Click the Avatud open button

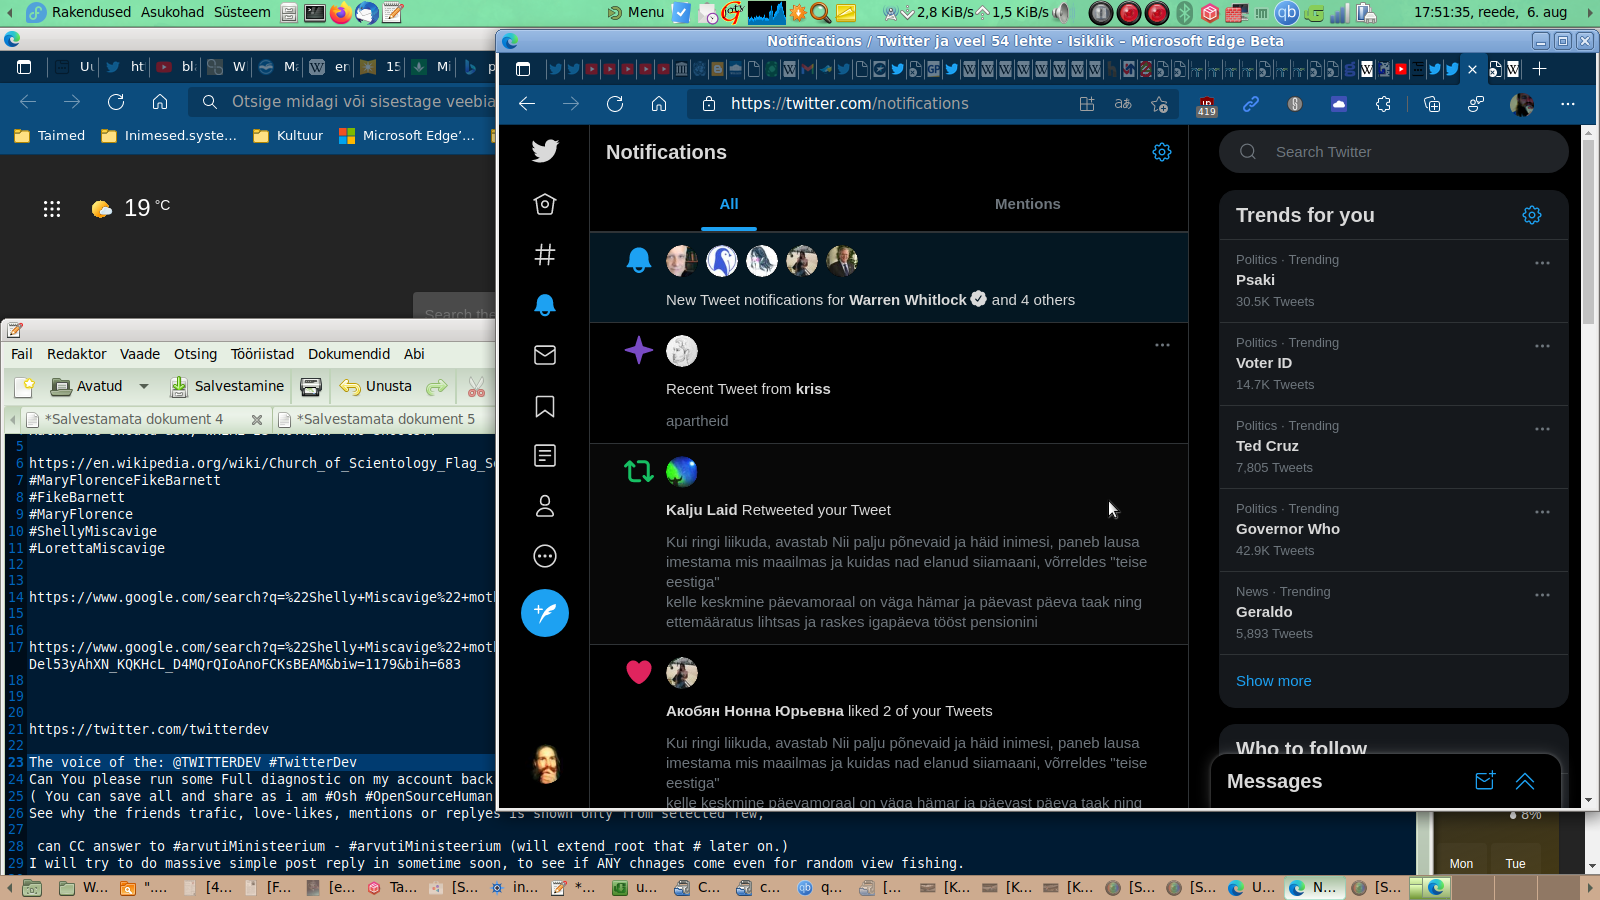[87, 386]
